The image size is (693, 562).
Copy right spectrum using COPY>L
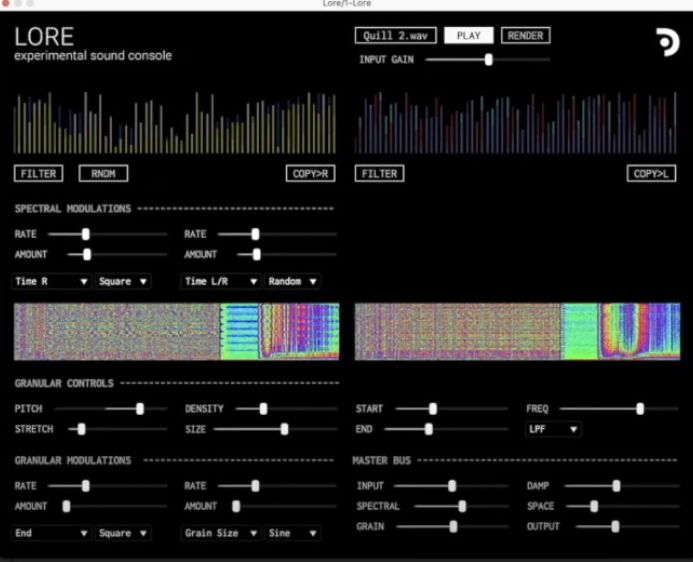(x=654, y=173)
